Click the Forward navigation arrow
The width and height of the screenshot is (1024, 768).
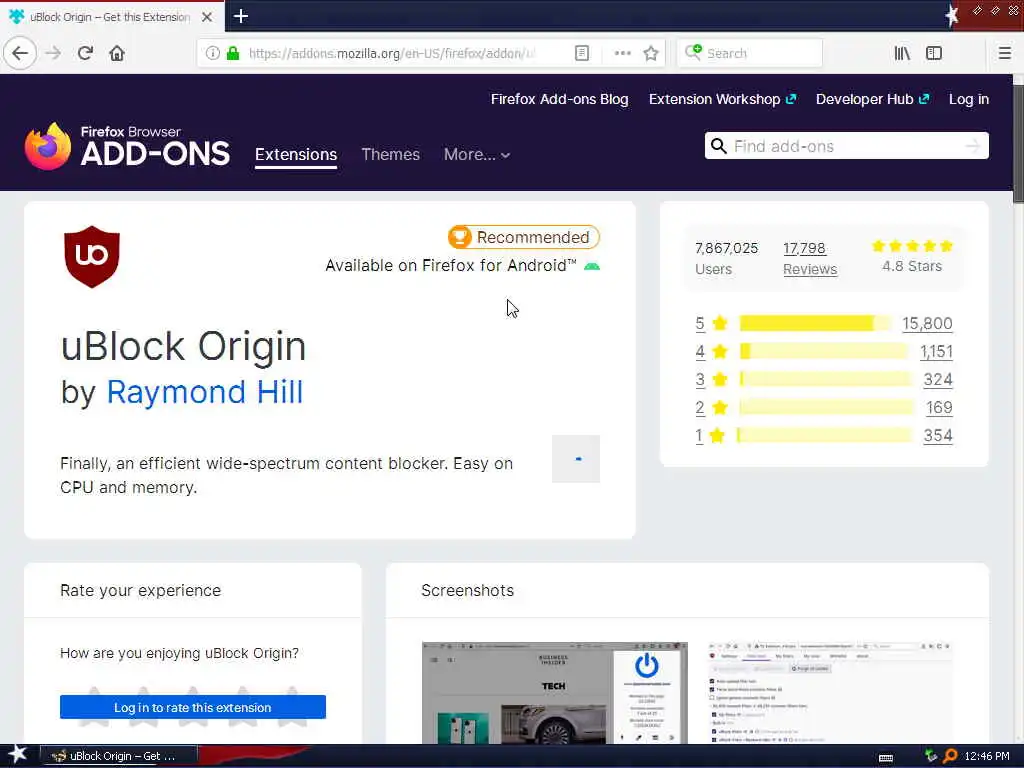tap(53, 53)
